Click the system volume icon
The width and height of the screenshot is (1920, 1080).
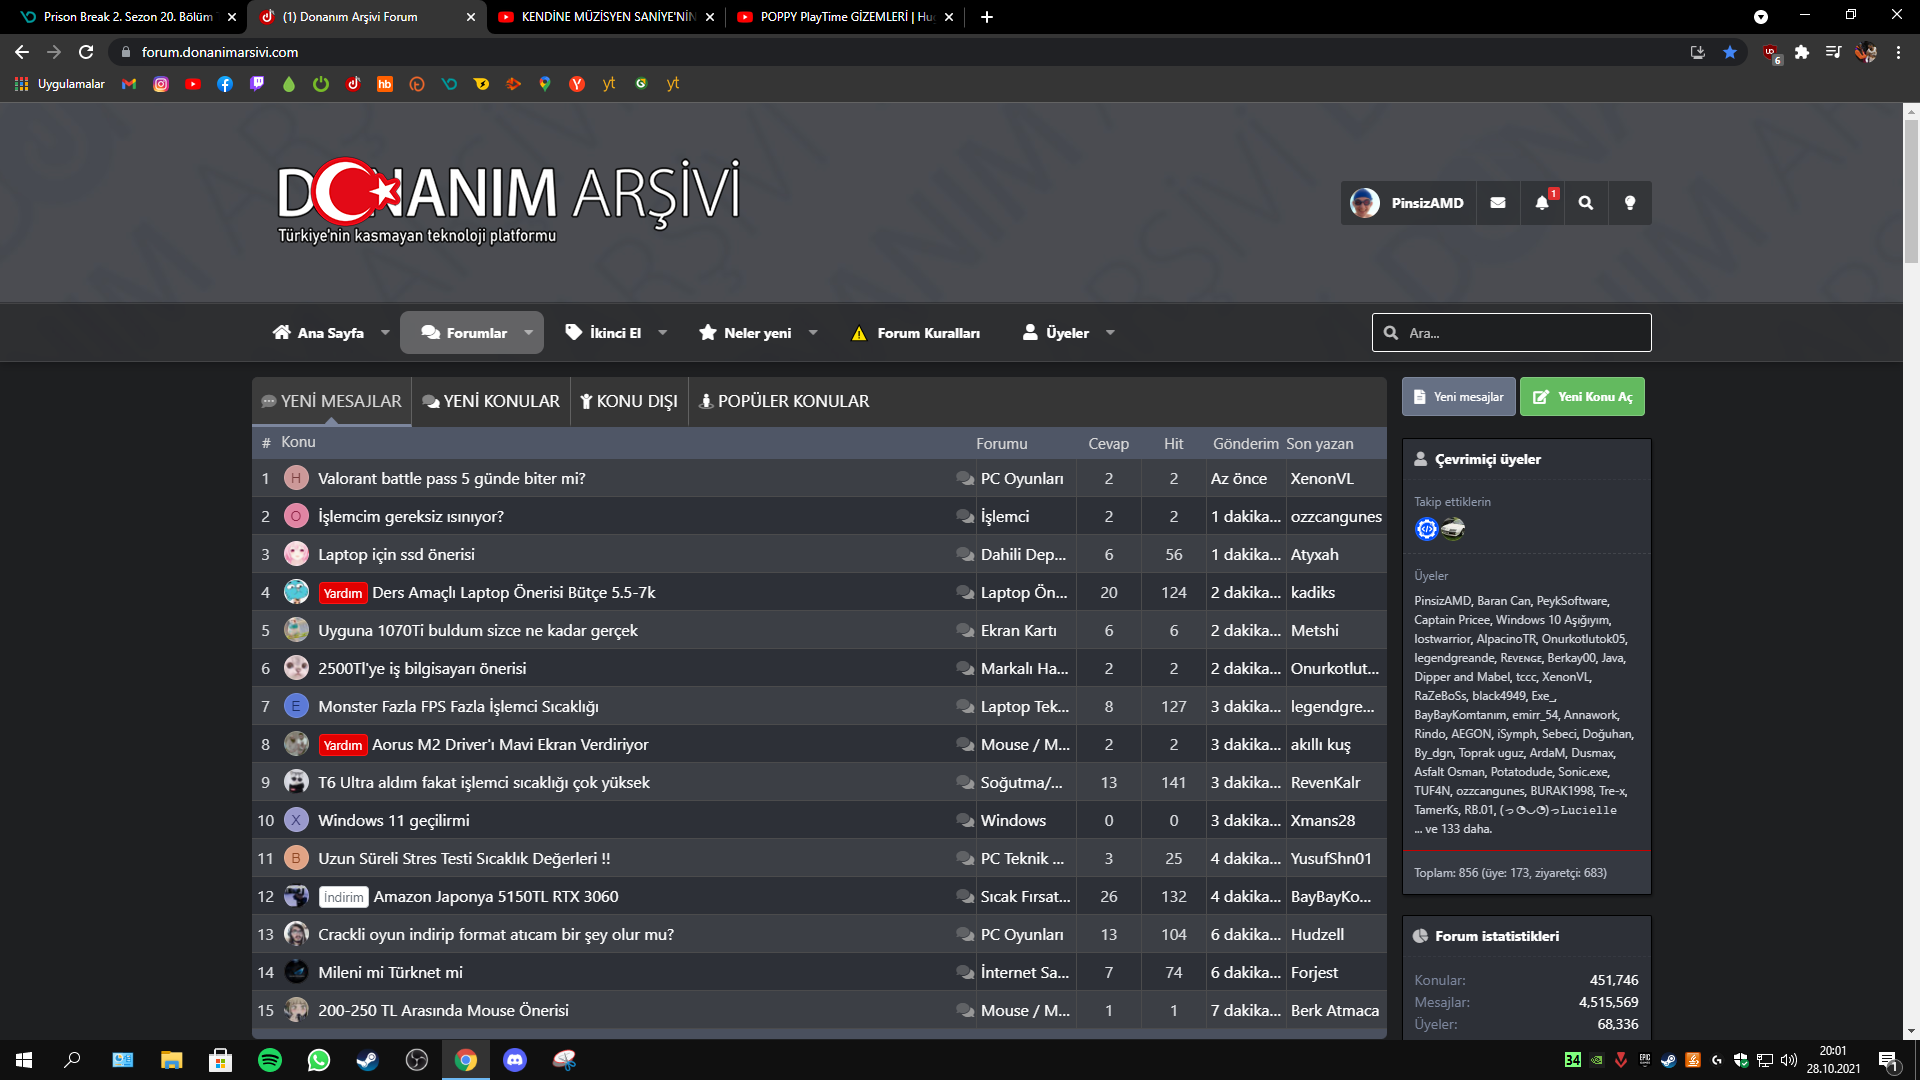click(1789, 1060)
